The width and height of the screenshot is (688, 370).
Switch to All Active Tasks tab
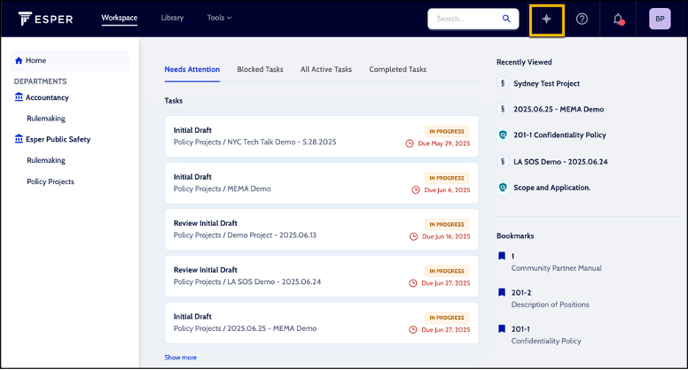pyautogui.click(x=326, y=69)
